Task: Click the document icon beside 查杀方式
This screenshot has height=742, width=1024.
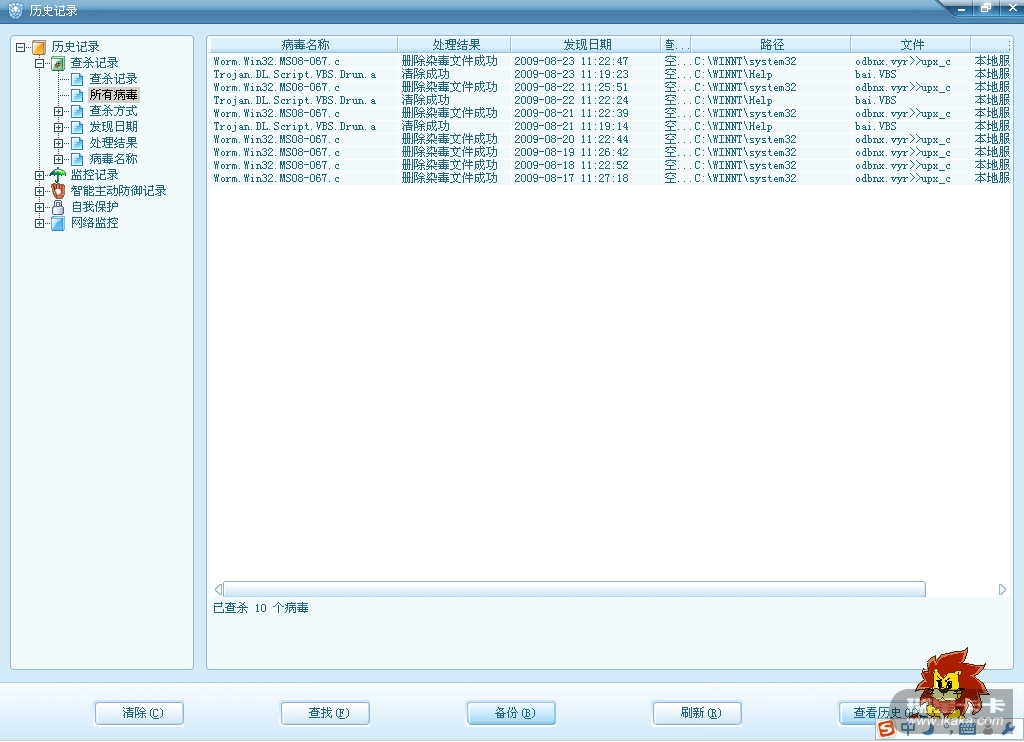Action: coord(77,111)
